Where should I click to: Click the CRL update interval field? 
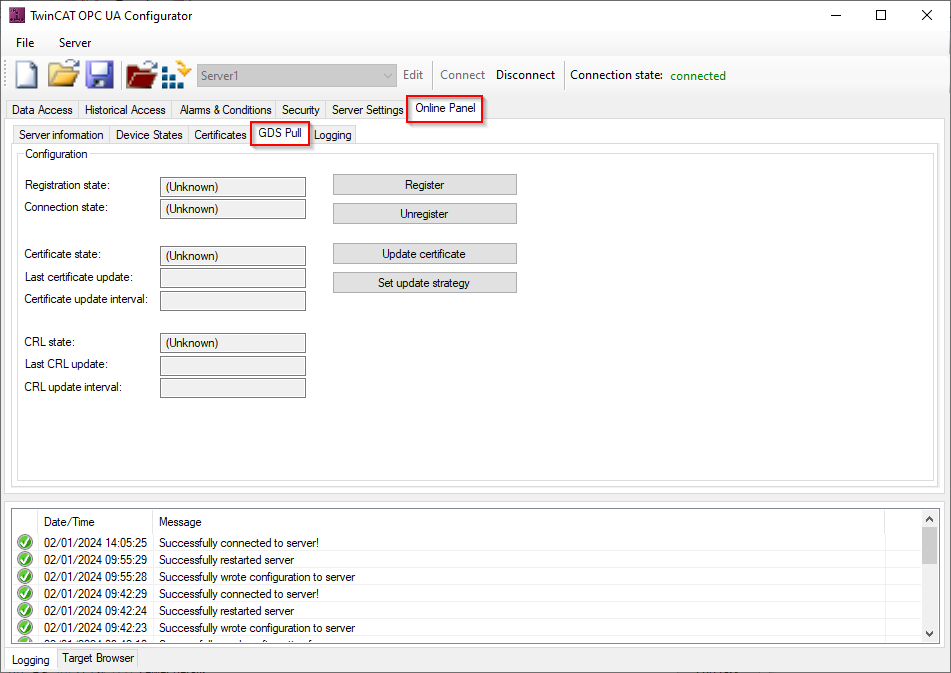(x=233, y=388)
